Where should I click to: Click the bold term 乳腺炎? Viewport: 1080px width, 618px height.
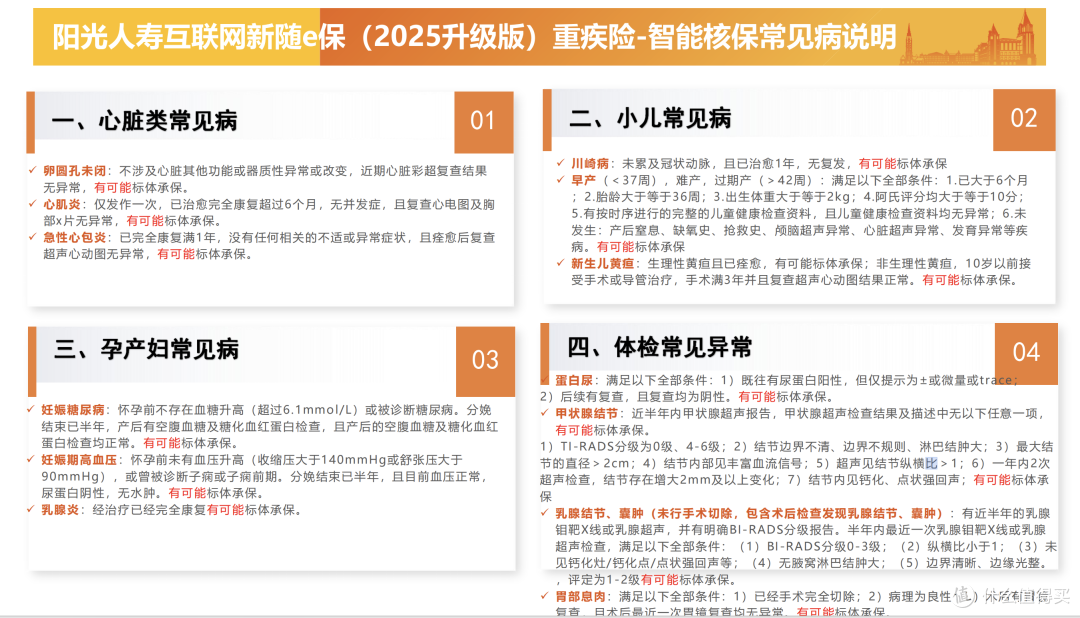(x=61, y=511)
